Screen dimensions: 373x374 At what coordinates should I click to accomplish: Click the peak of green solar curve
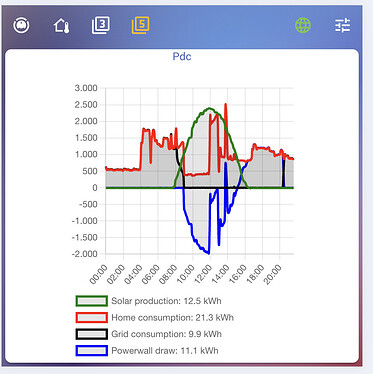210,108
